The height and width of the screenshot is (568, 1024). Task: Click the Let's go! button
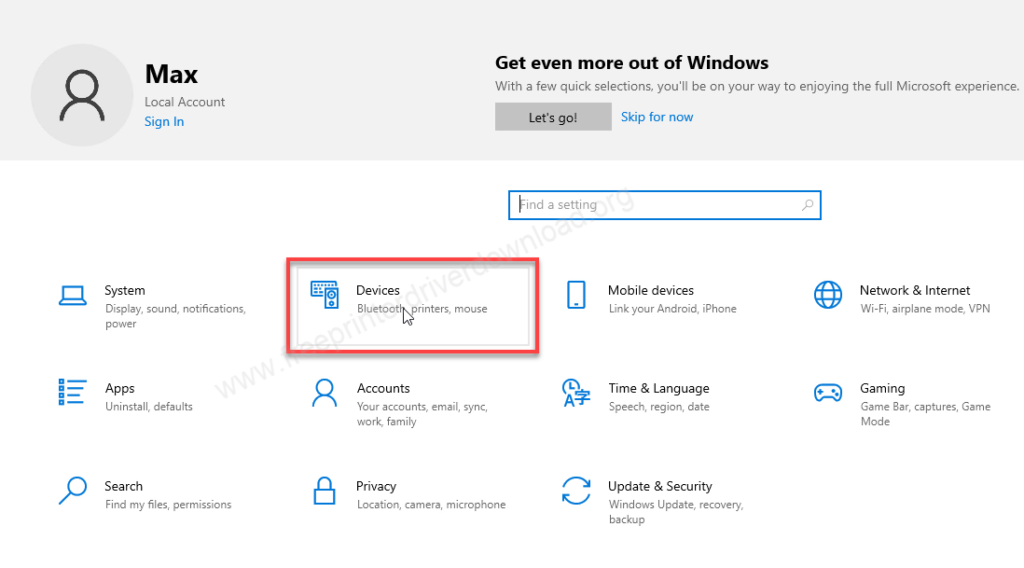(553, 117)
